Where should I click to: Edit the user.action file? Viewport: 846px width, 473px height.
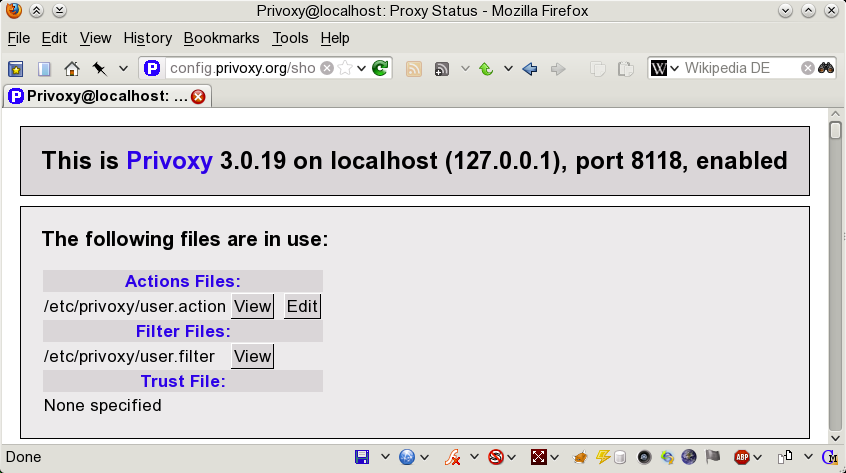(302, 306)
